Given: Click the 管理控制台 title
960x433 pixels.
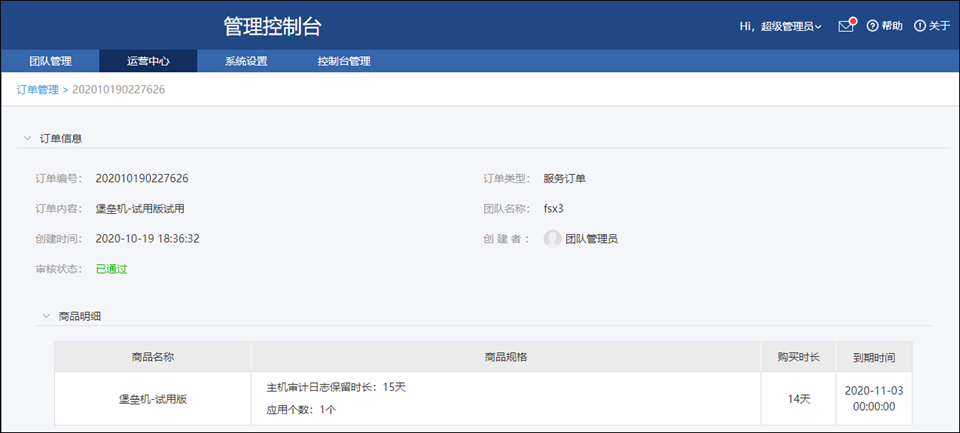Looking at the screenshot, I should (x=273, y=26).
